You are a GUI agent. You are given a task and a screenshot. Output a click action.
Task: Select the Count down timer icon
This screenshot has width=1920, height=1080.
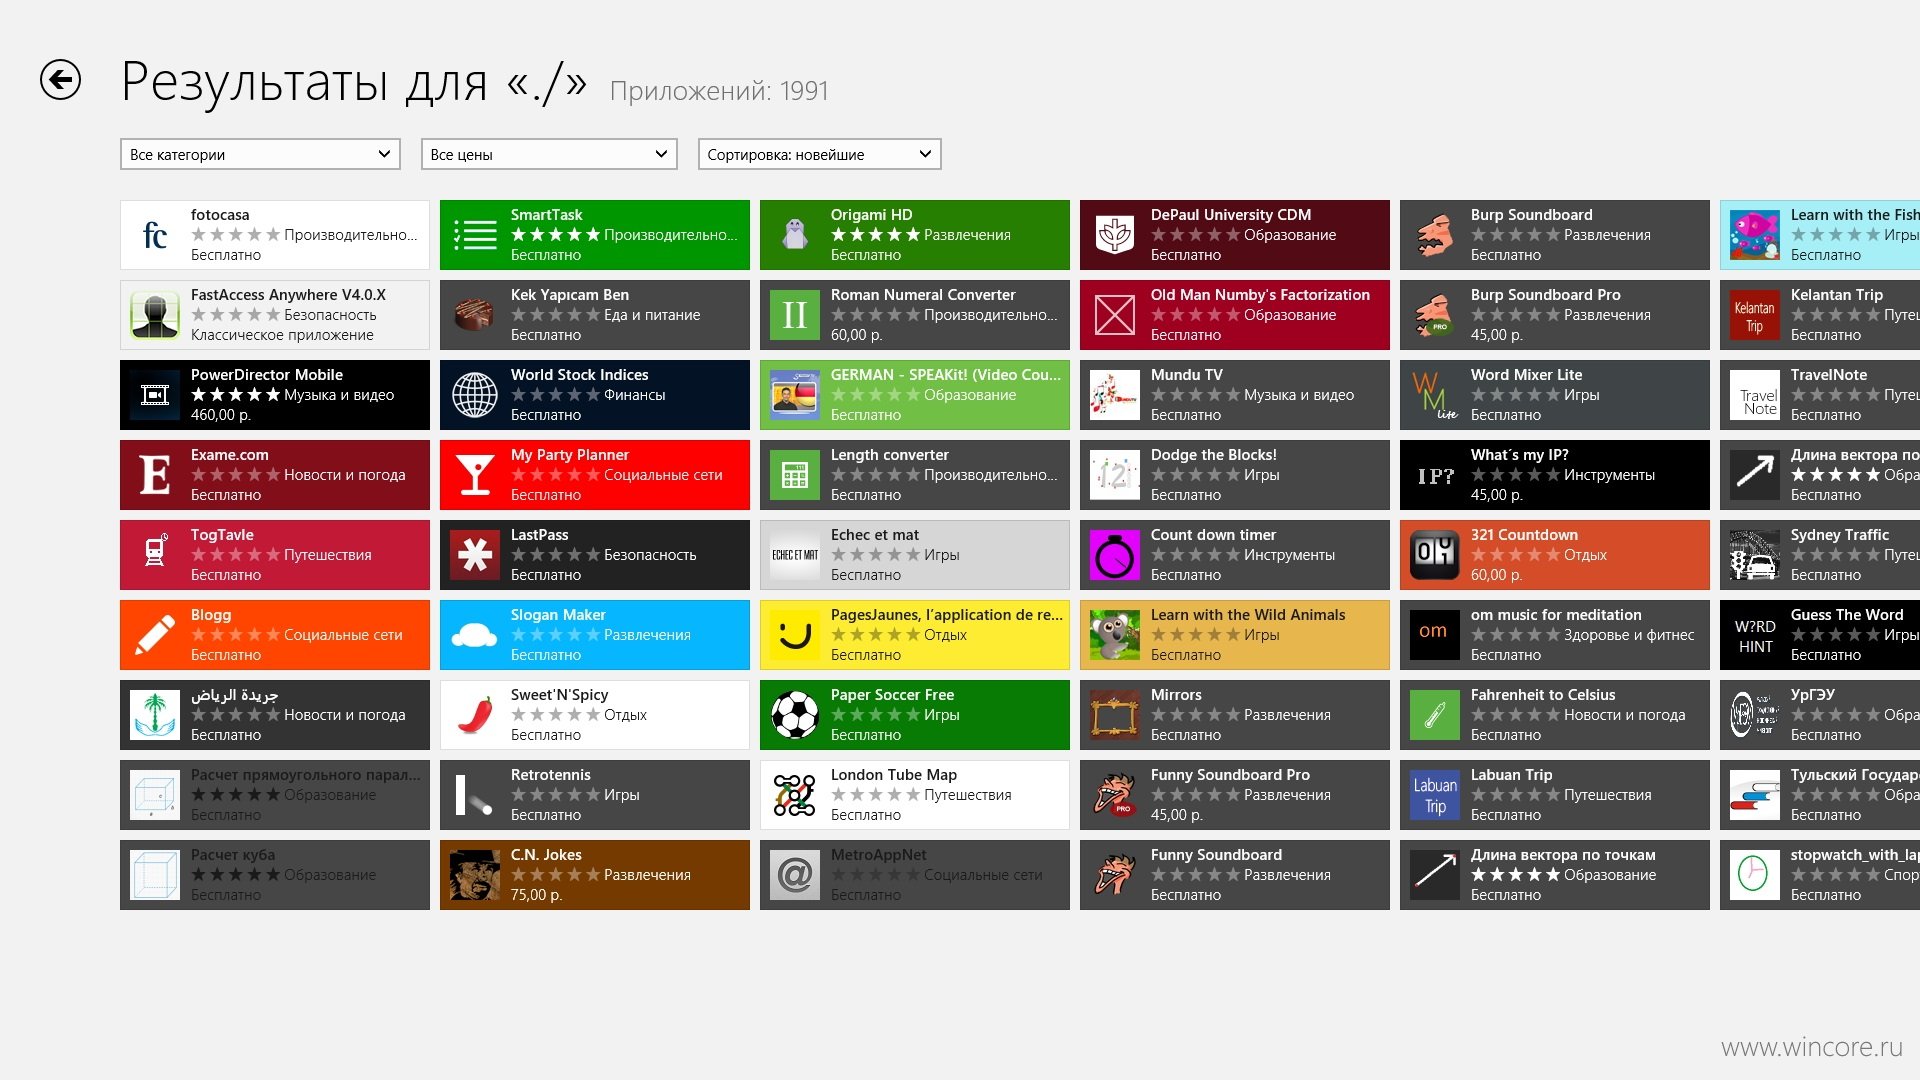tap(1115, 555)
